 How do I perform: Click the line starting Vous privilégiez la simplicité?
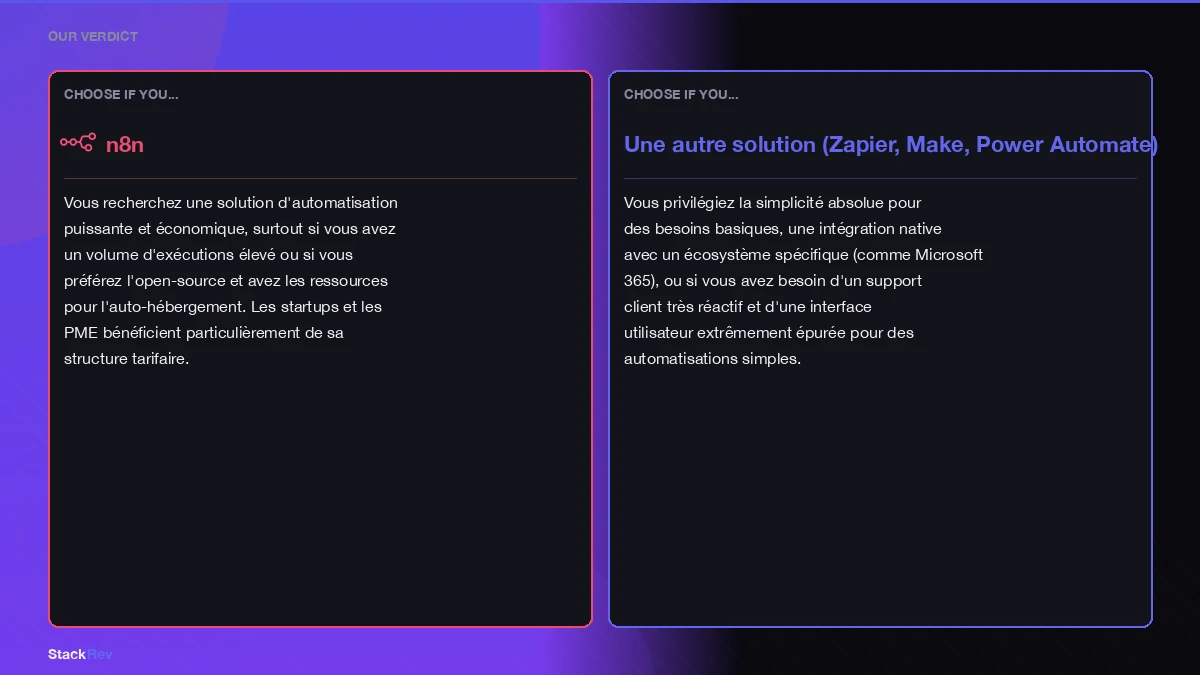[772, 203]
